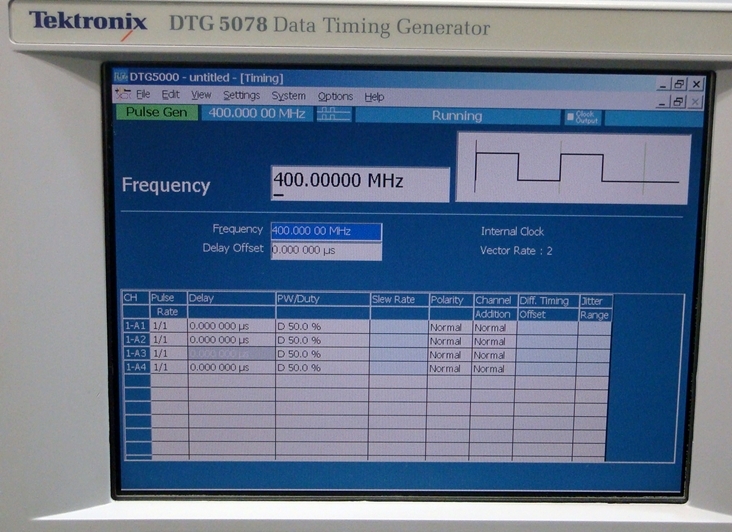Viewport: 732px width, 532px height.
Task: Restore down the DTG5000 main window
Action: click(679, 84)
